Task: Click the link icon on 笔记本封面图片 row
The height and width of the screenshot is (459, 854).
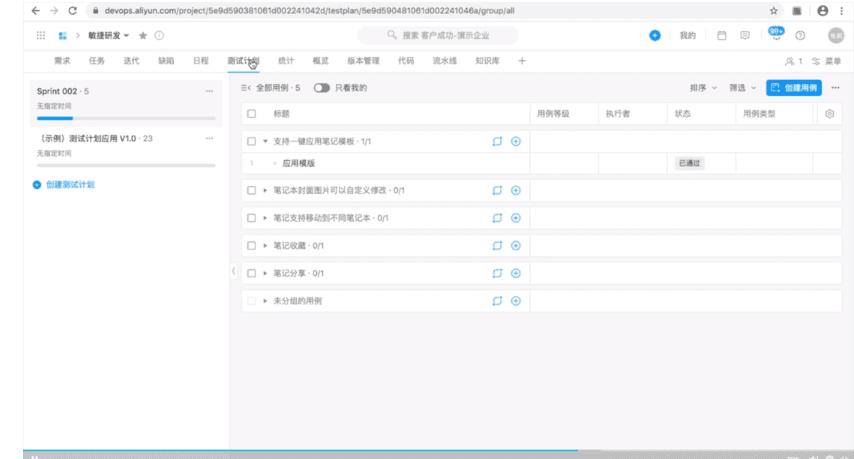Action: pyautogui.click(x=497, y=191)
